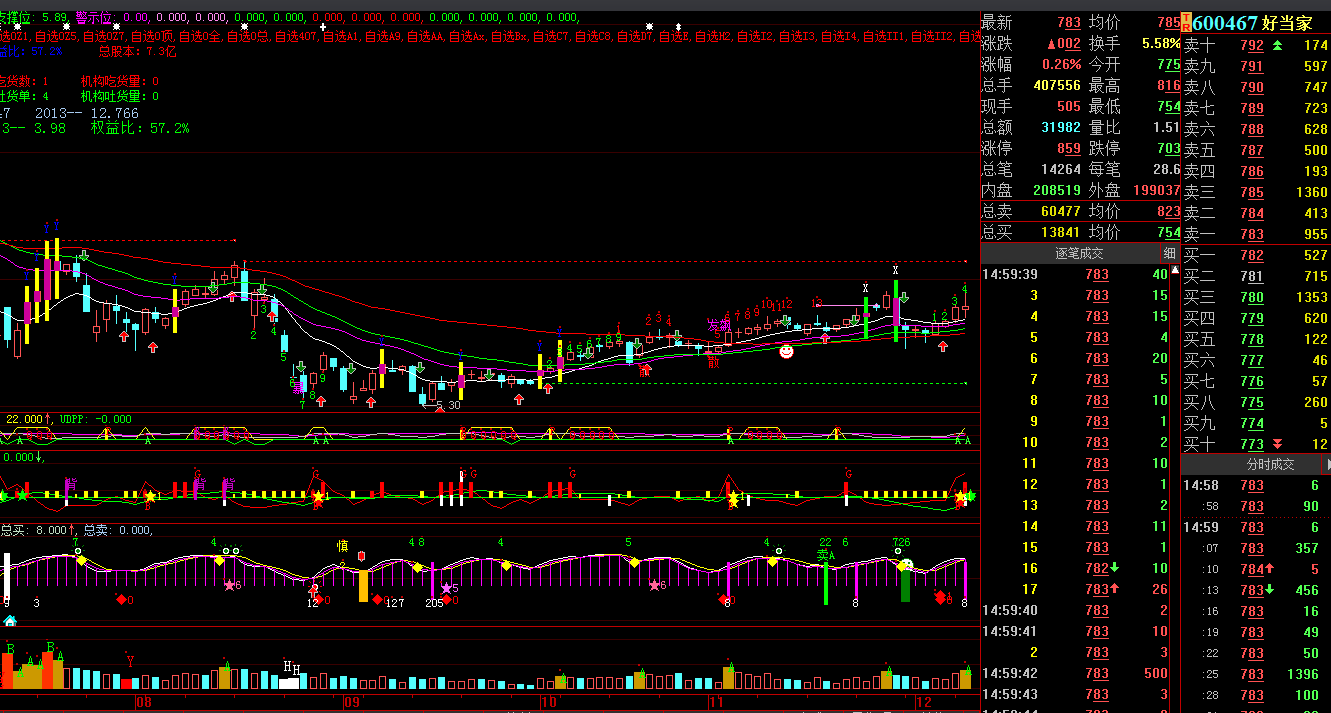Screen dimensions: 1331x713
Task: Click the 总买 value 13841
Action: coord(1060,232)
